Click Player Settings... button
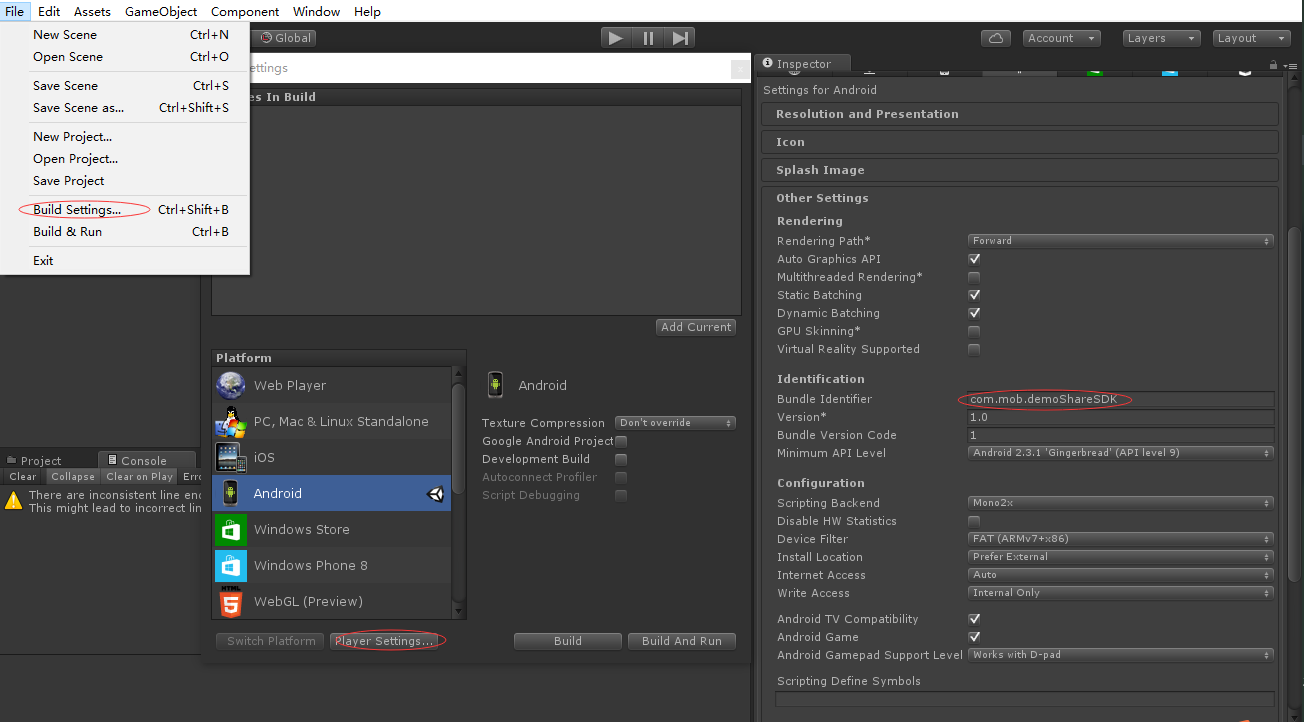This screenshot has width=1304, height=722. coord(384,641)
